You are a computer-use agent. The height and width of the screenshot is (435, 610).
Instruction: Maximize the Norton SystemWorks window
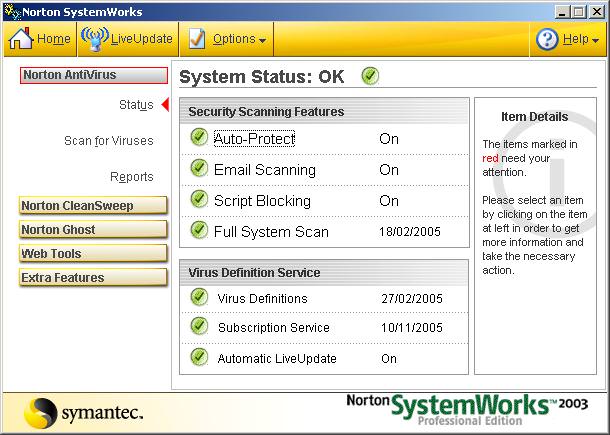pos(579,12)
